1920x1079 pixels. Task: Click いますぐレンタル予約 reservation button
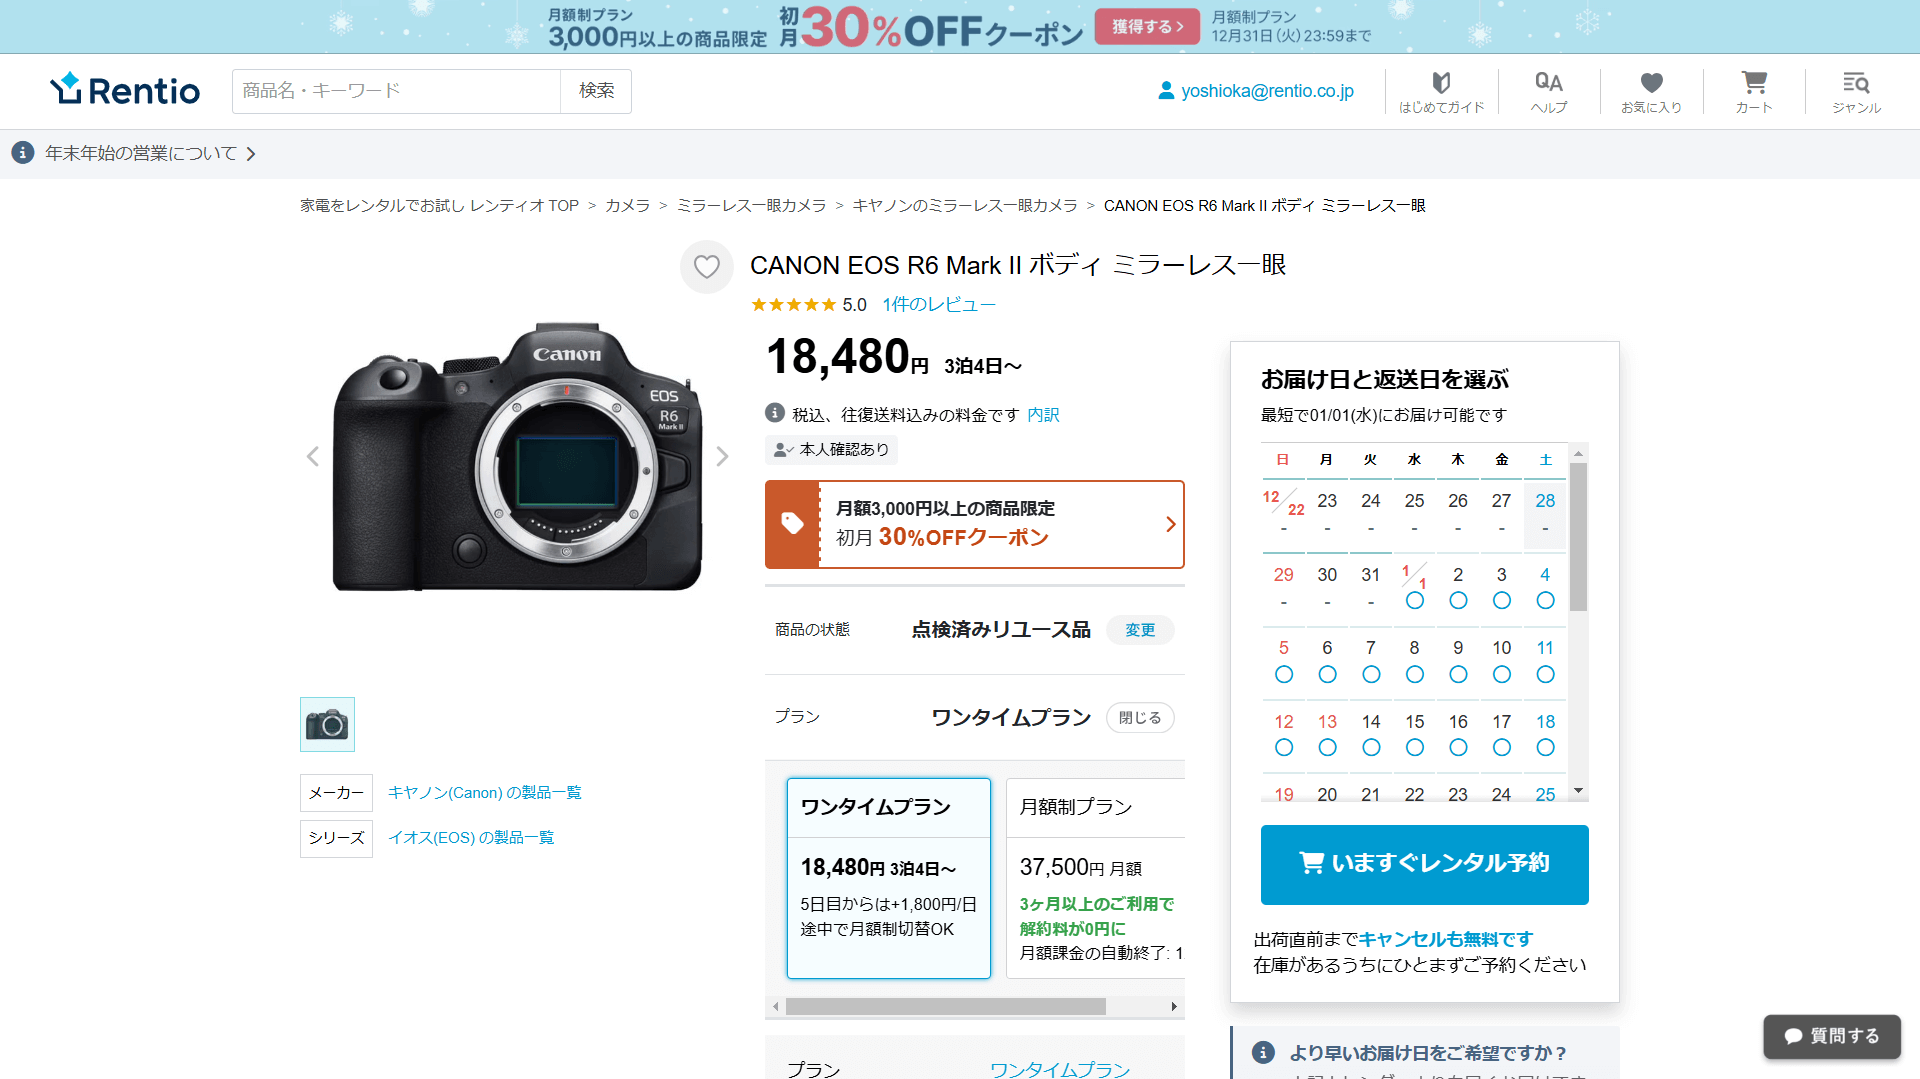1424,864
